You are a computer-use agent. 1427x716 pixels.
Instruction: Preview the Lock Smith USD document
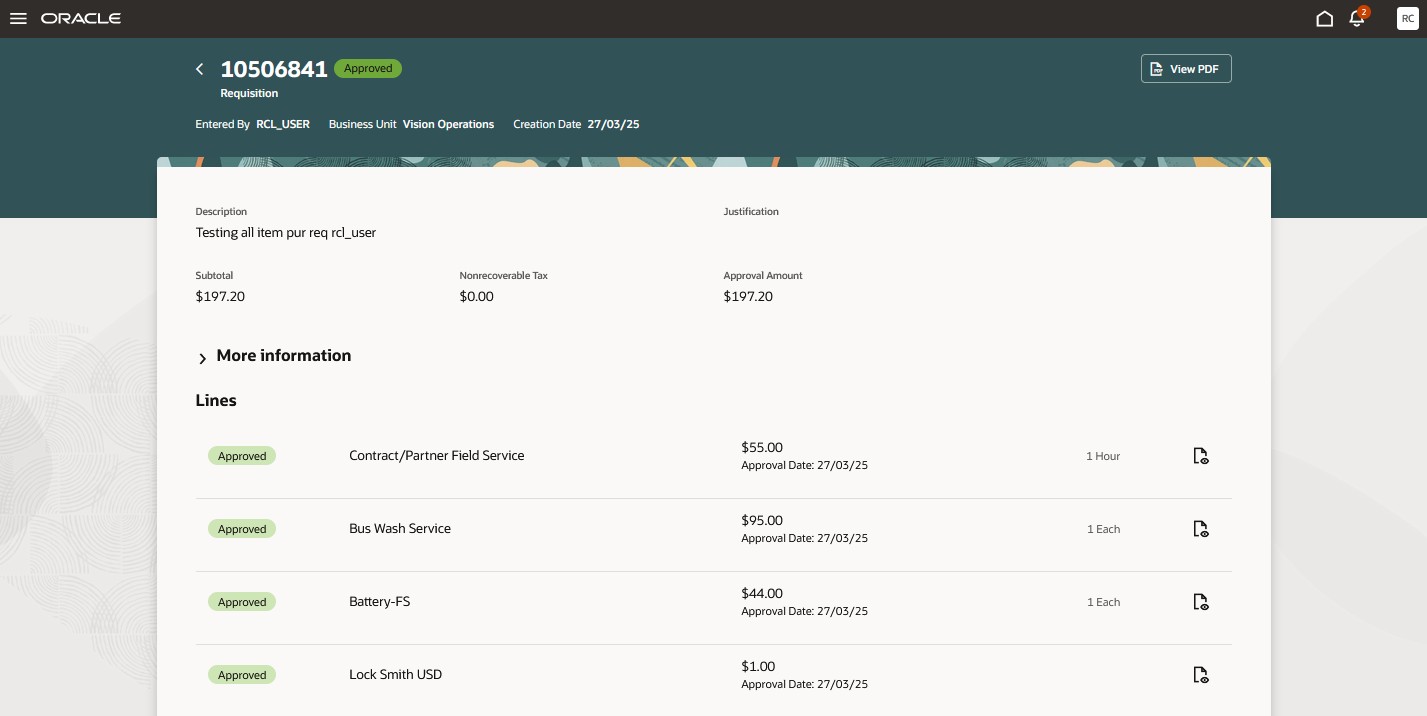click(x=1200, y=675)
